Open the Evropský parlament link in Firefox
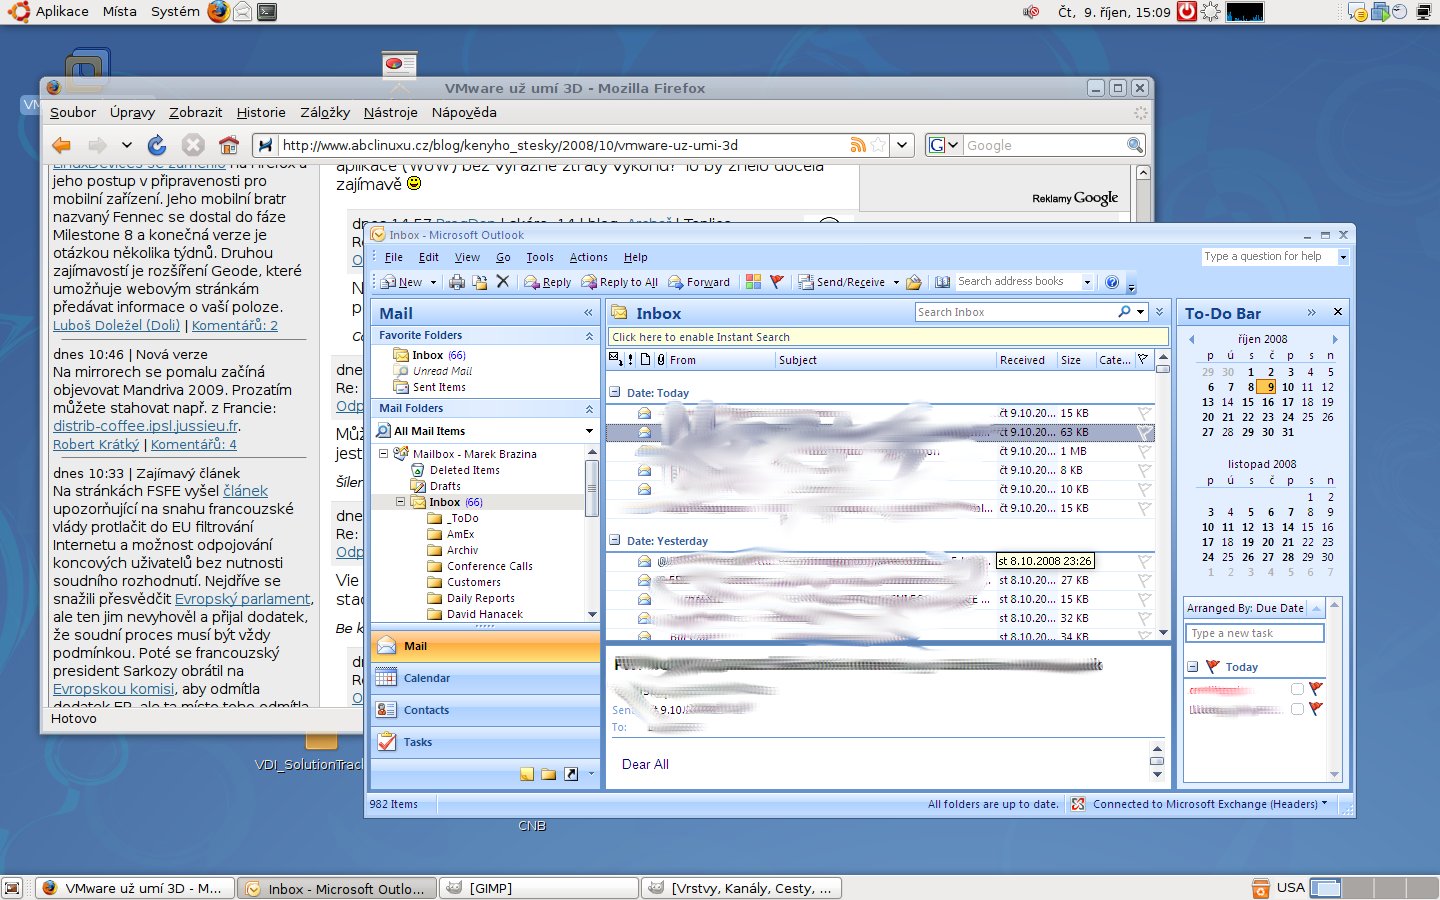Image resolution: width=1440 pixels, height=900 pixels. click(243, 599)
